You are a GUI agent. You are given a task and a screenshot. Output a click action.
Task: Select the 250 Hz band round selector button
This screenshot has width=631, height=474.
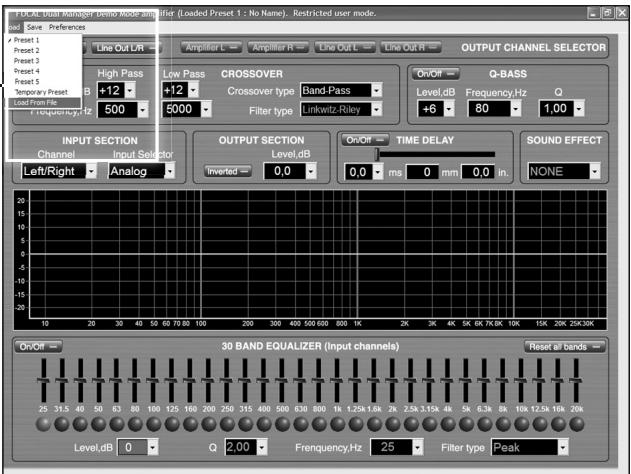coord(227,424)
